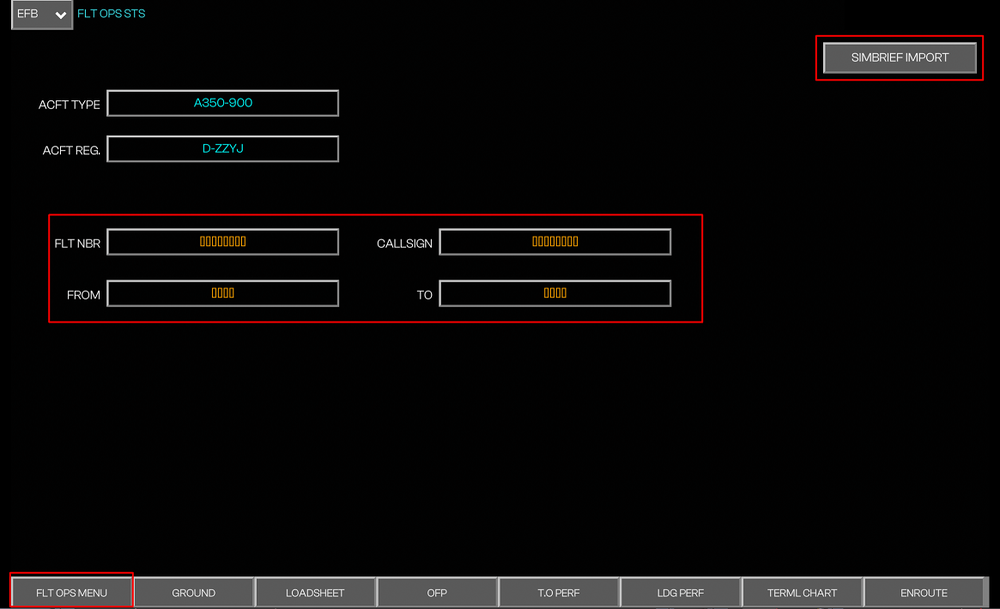Click the ACFT TYPE label text
The height and width of the screenshot is (609, 1000).
click(x=69, y=105)
